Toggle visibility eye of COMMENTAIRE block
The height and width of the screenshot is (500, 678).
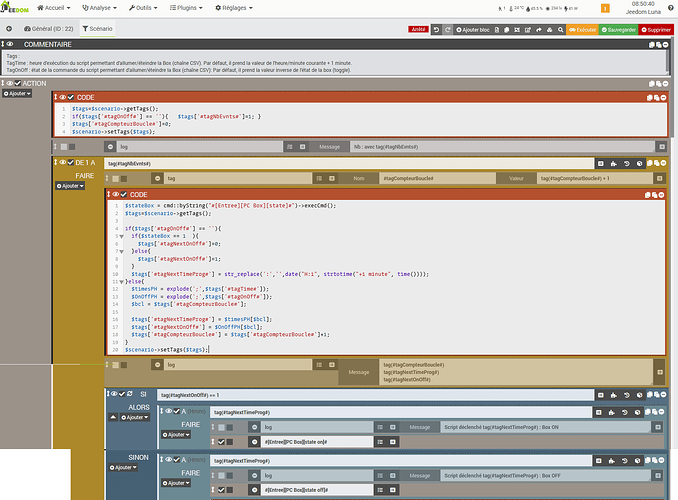tap(10, 44)
